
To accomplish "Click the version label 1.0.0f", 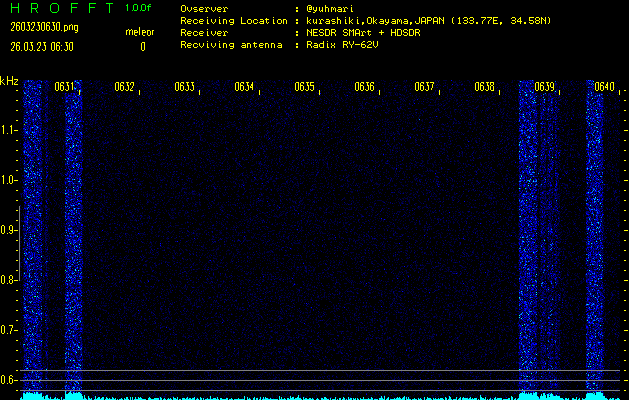I will (138, 8).
